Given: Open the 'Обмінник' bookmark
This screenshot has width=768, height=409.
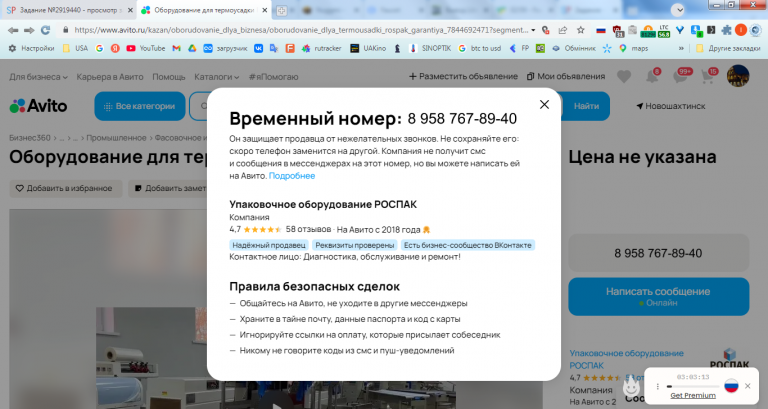Looking at the screenshot, I should [574, 48].
